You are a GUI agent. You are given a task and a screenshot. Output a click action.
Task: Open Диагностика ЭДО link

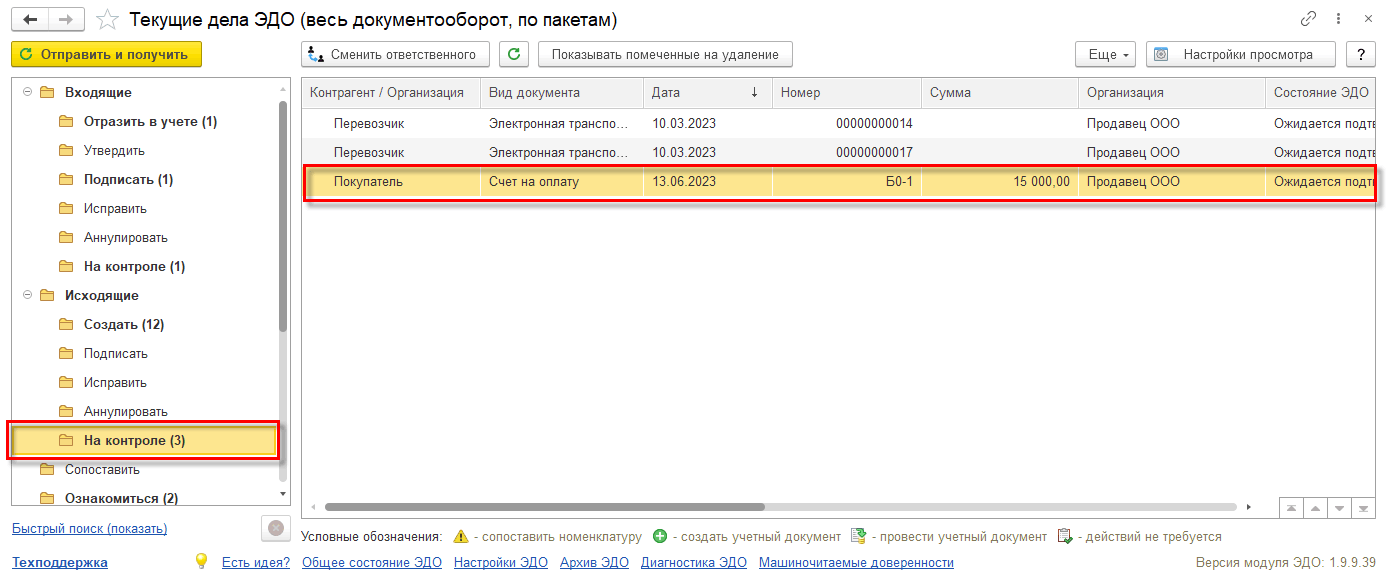pos(694,563)
